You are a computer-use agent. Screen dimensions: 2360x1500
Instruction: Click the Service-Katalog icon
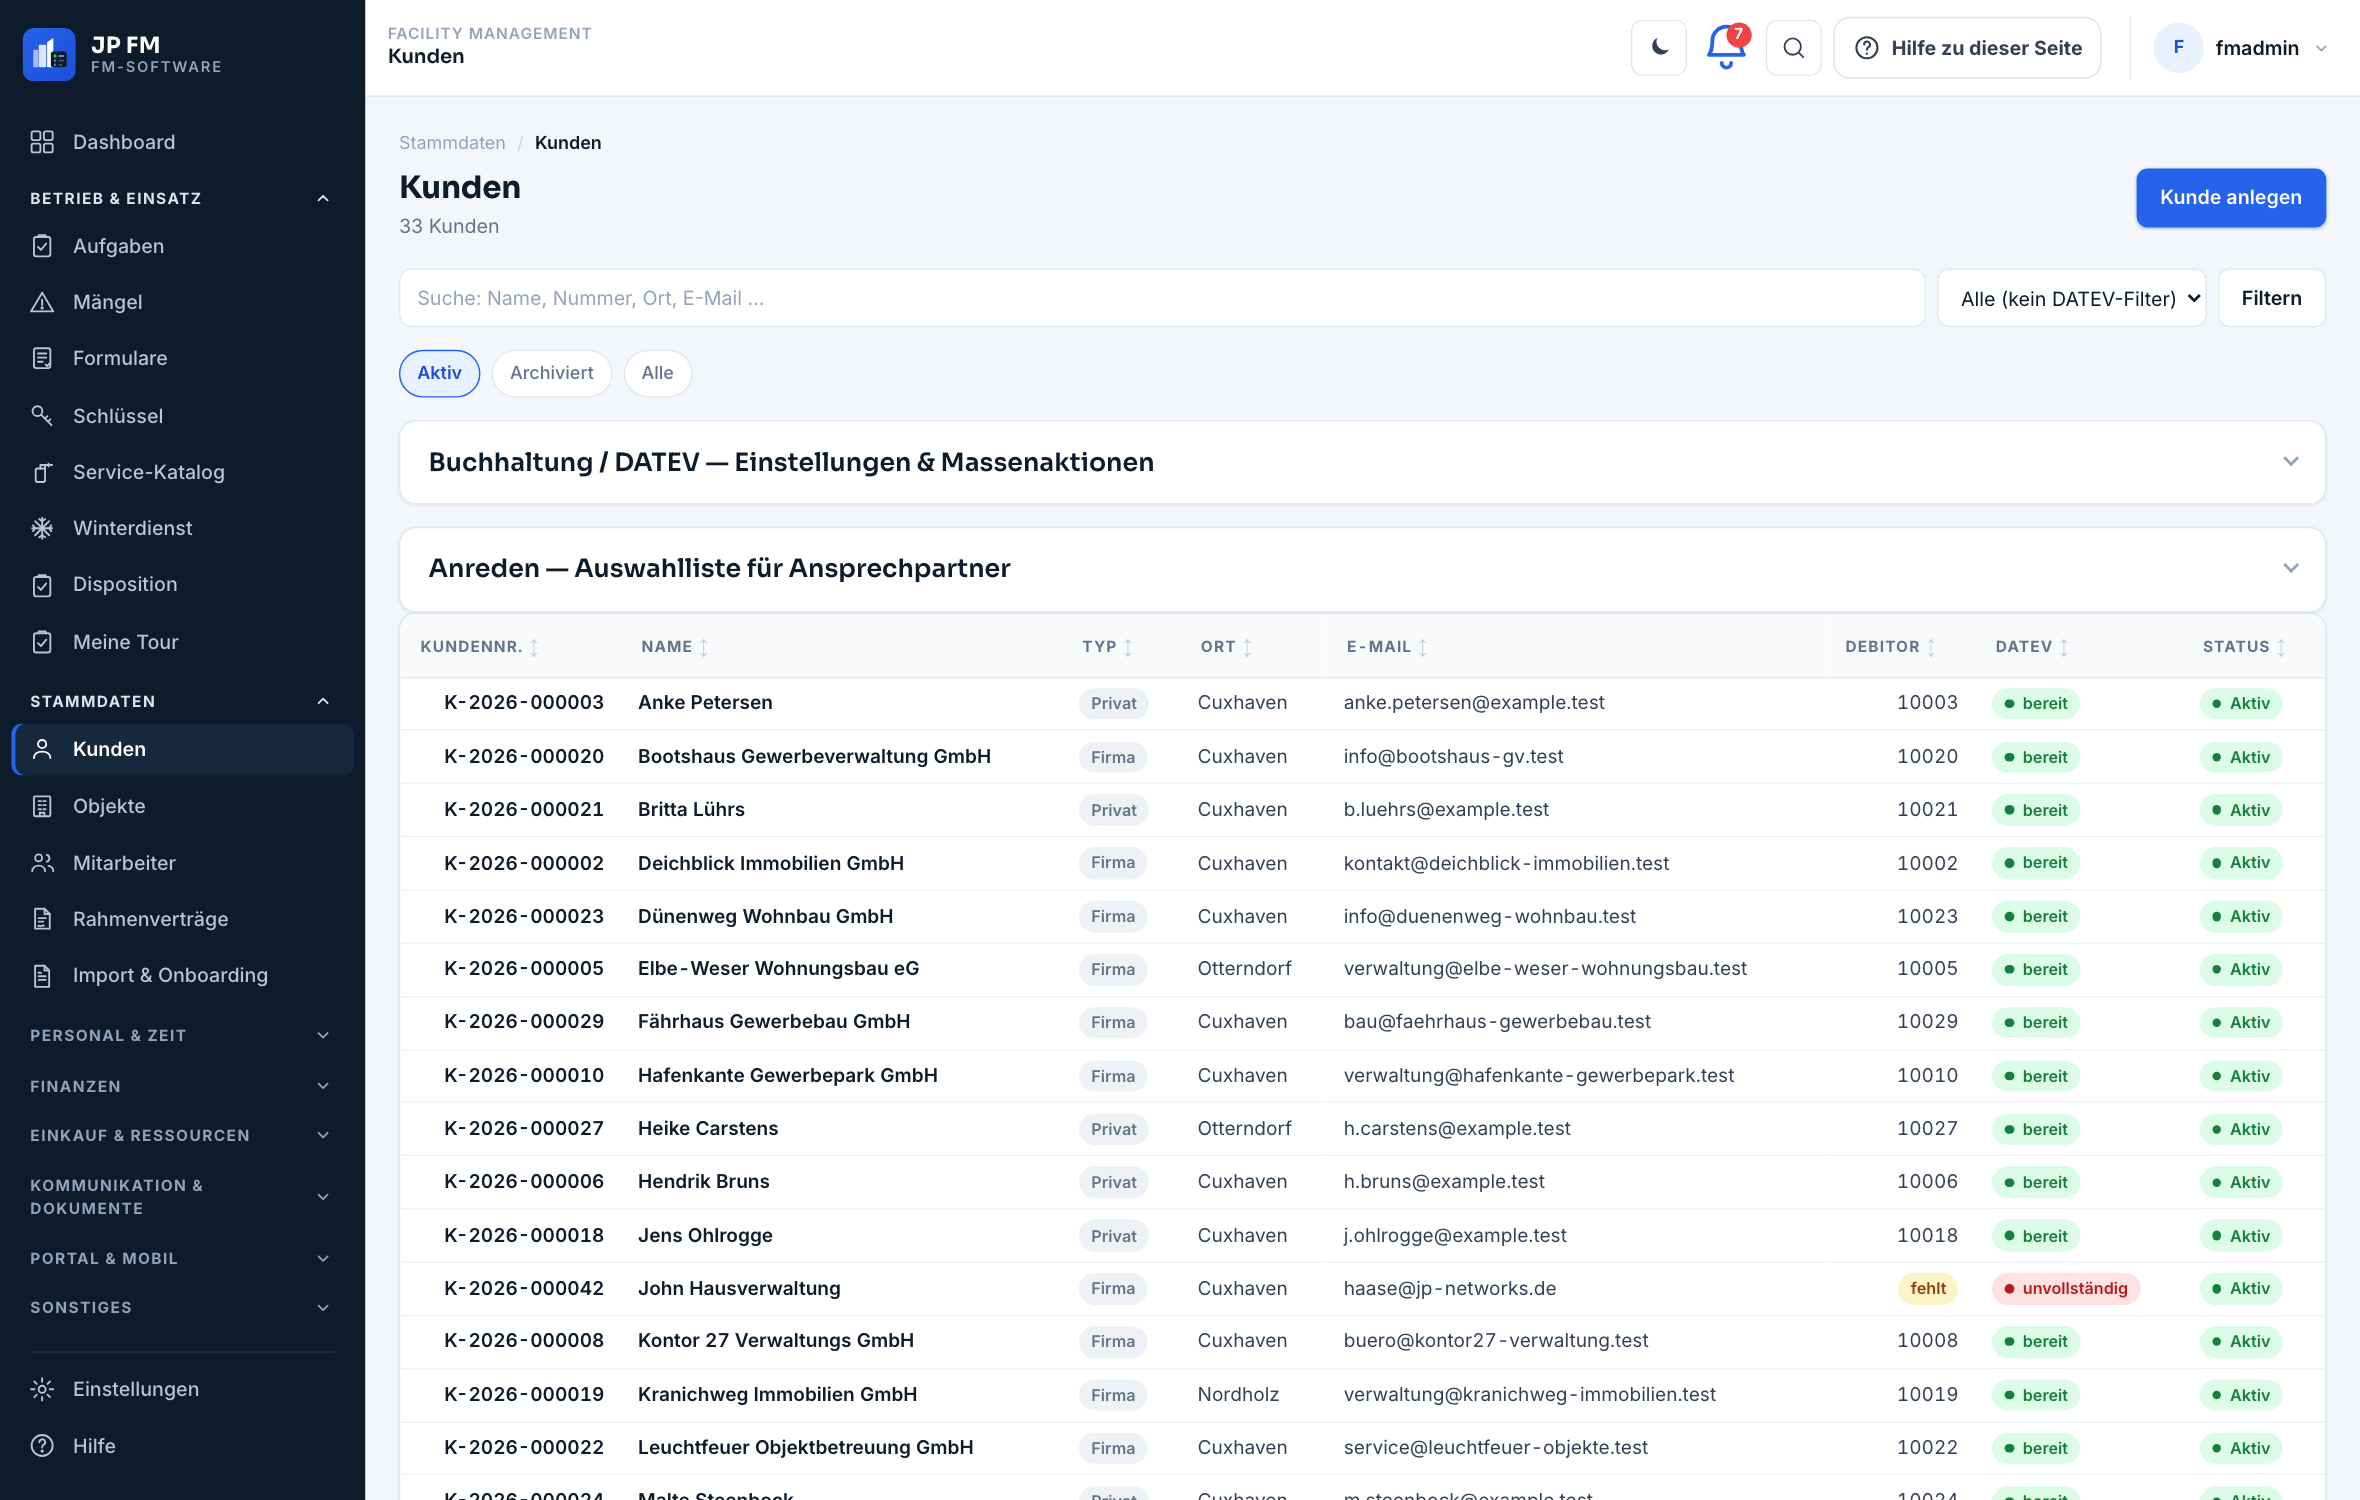tap(42, 472)
